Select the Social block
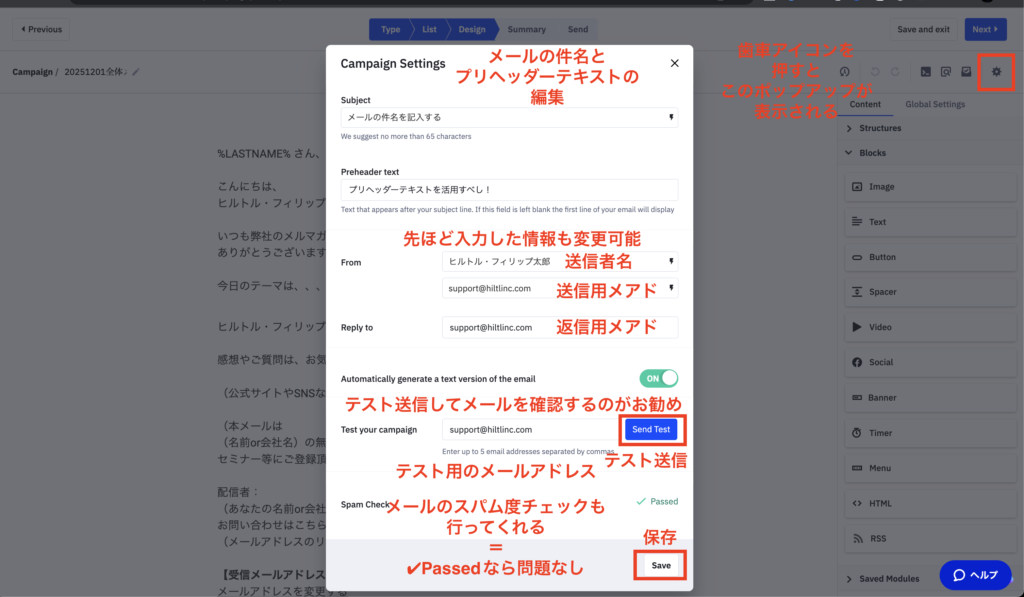The height and width of the screenshot is (597, 1024). pyautogui.click(x=930, y=363)
